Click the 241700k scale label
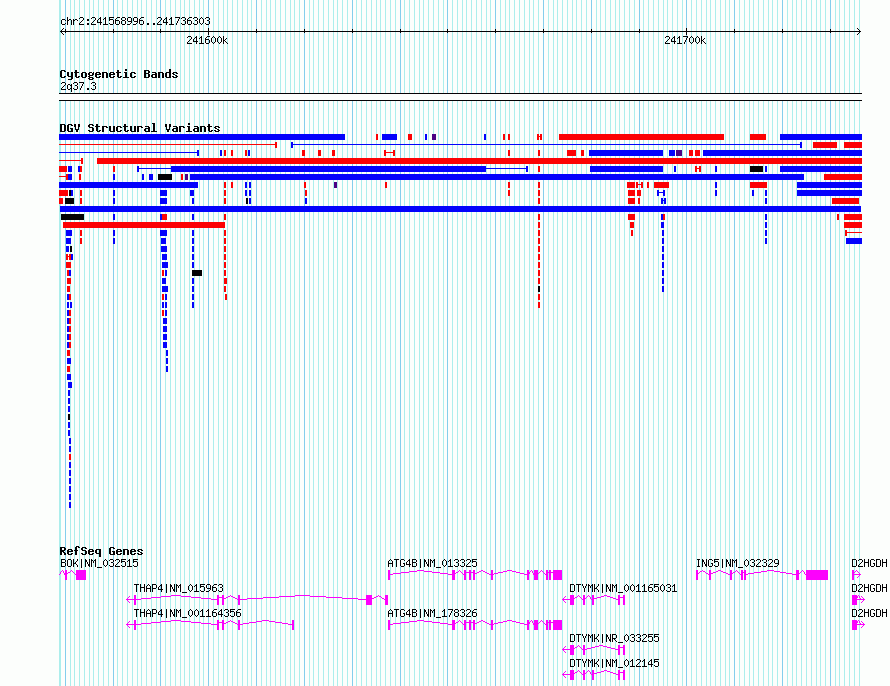Image resolution: width=890 pixels, height=686 pixels. point(685,40)
